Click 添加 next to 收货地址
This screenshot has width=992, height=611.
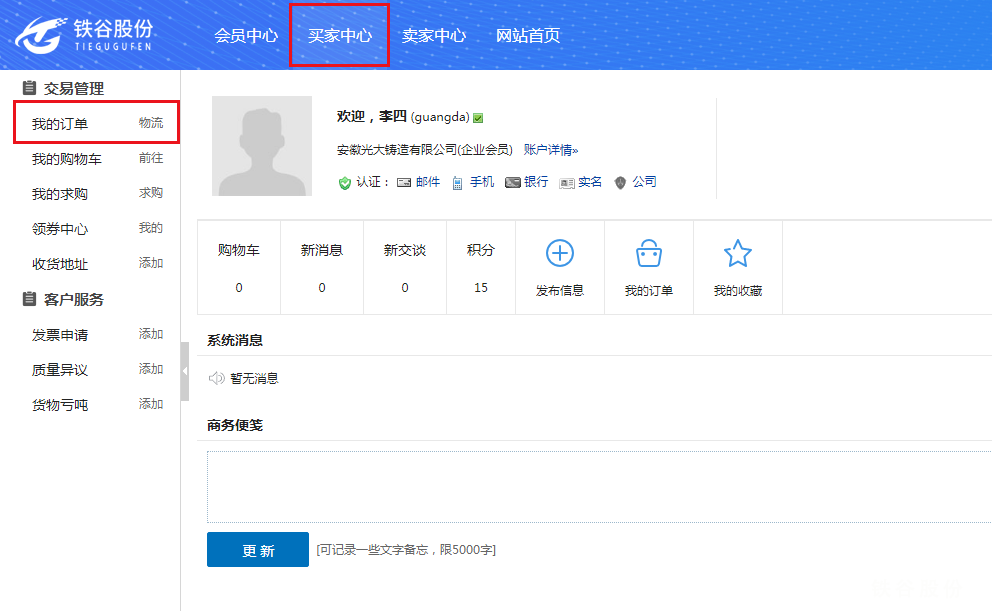[151, 264]
